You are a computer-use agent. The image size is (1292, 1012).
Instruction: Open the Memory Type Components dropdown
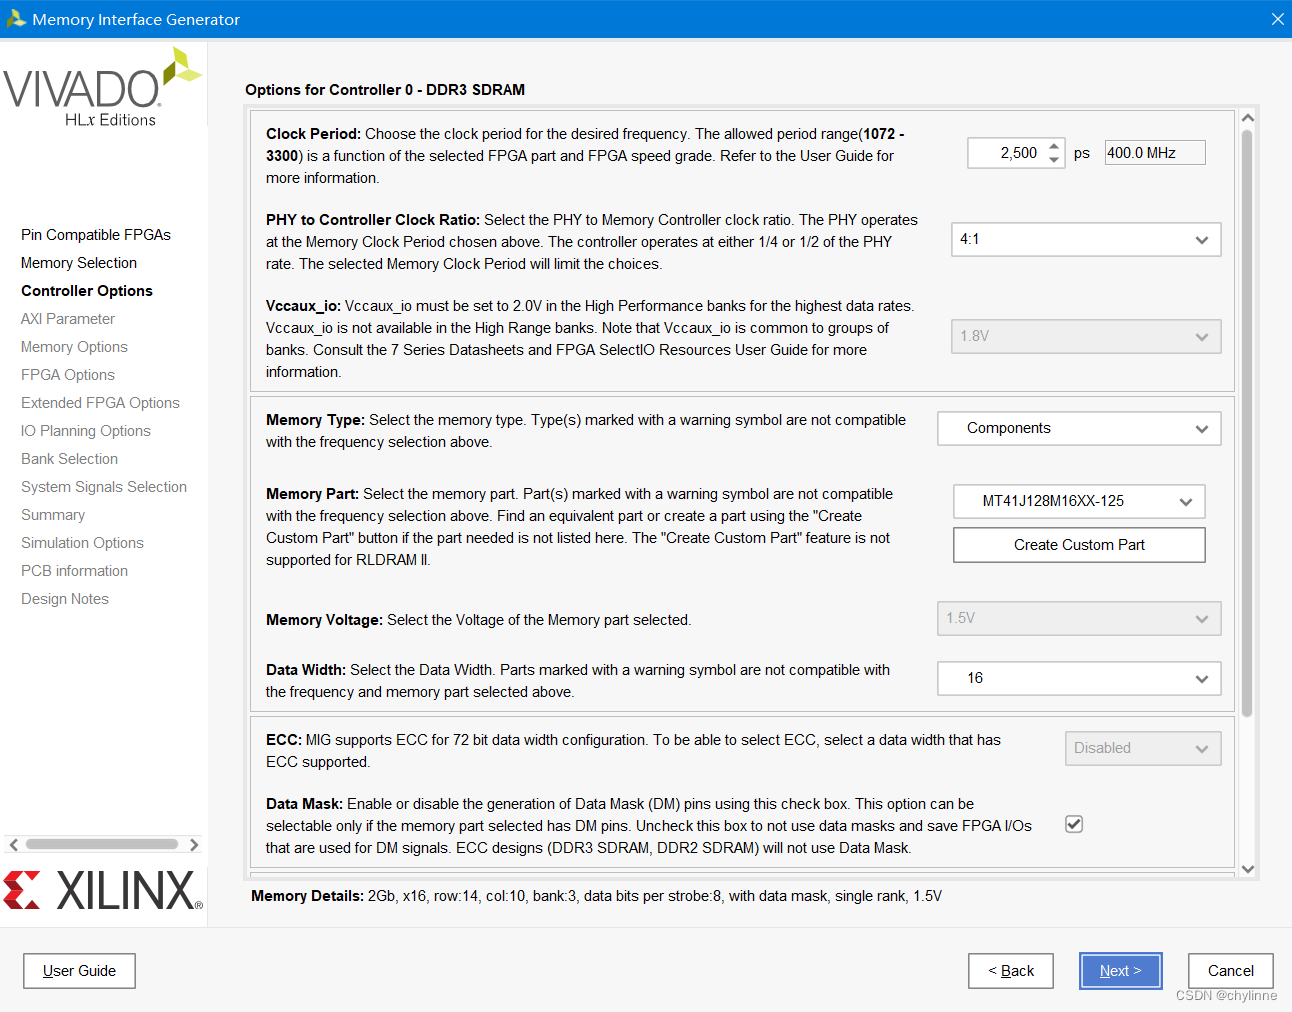point(1079,429)
